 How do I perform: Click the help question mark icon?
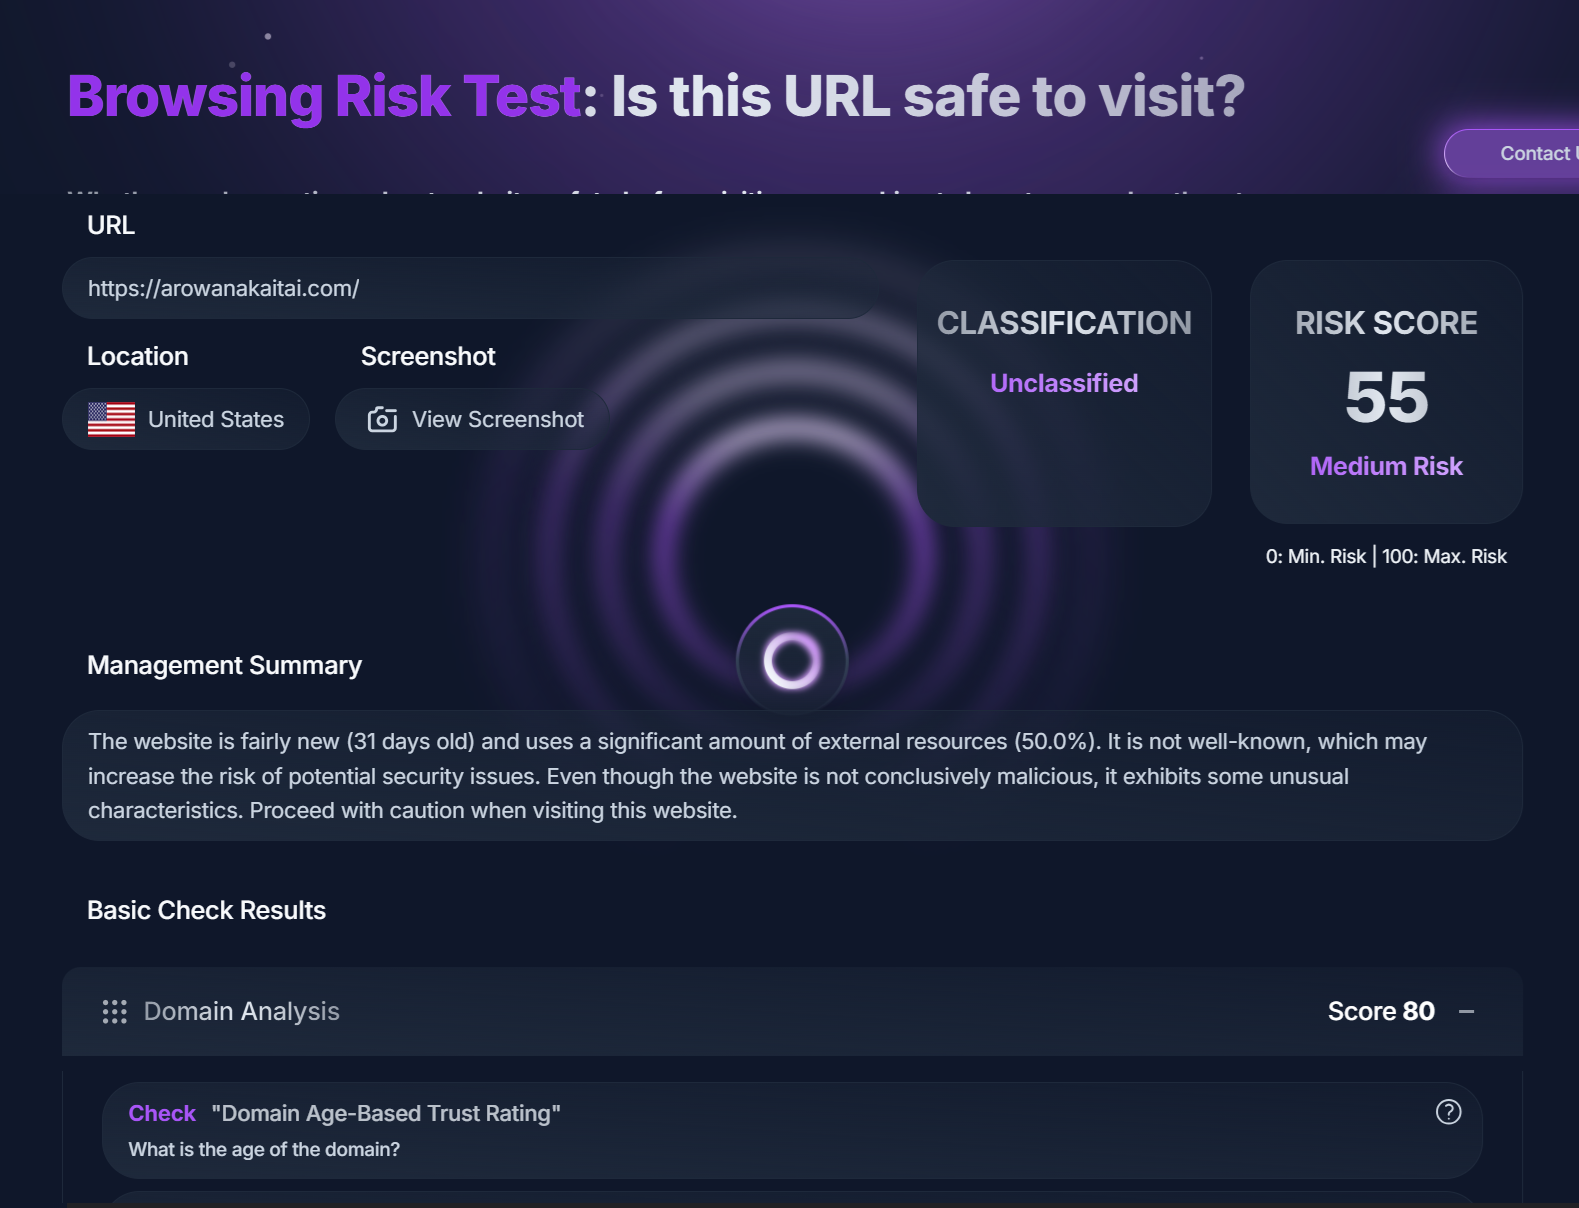[1448, 1112]
